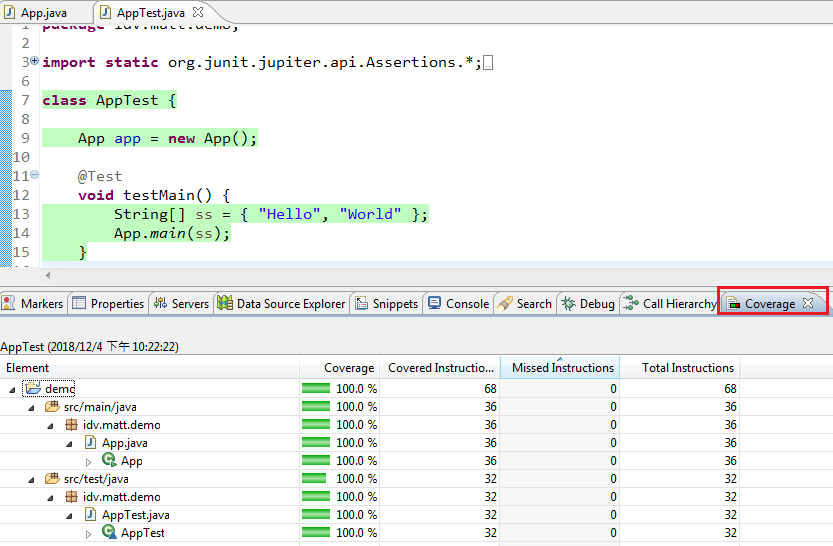Close the AppTest.java editor tab
This screenshot has height=546, width=833.
click(x=197, y=13)
